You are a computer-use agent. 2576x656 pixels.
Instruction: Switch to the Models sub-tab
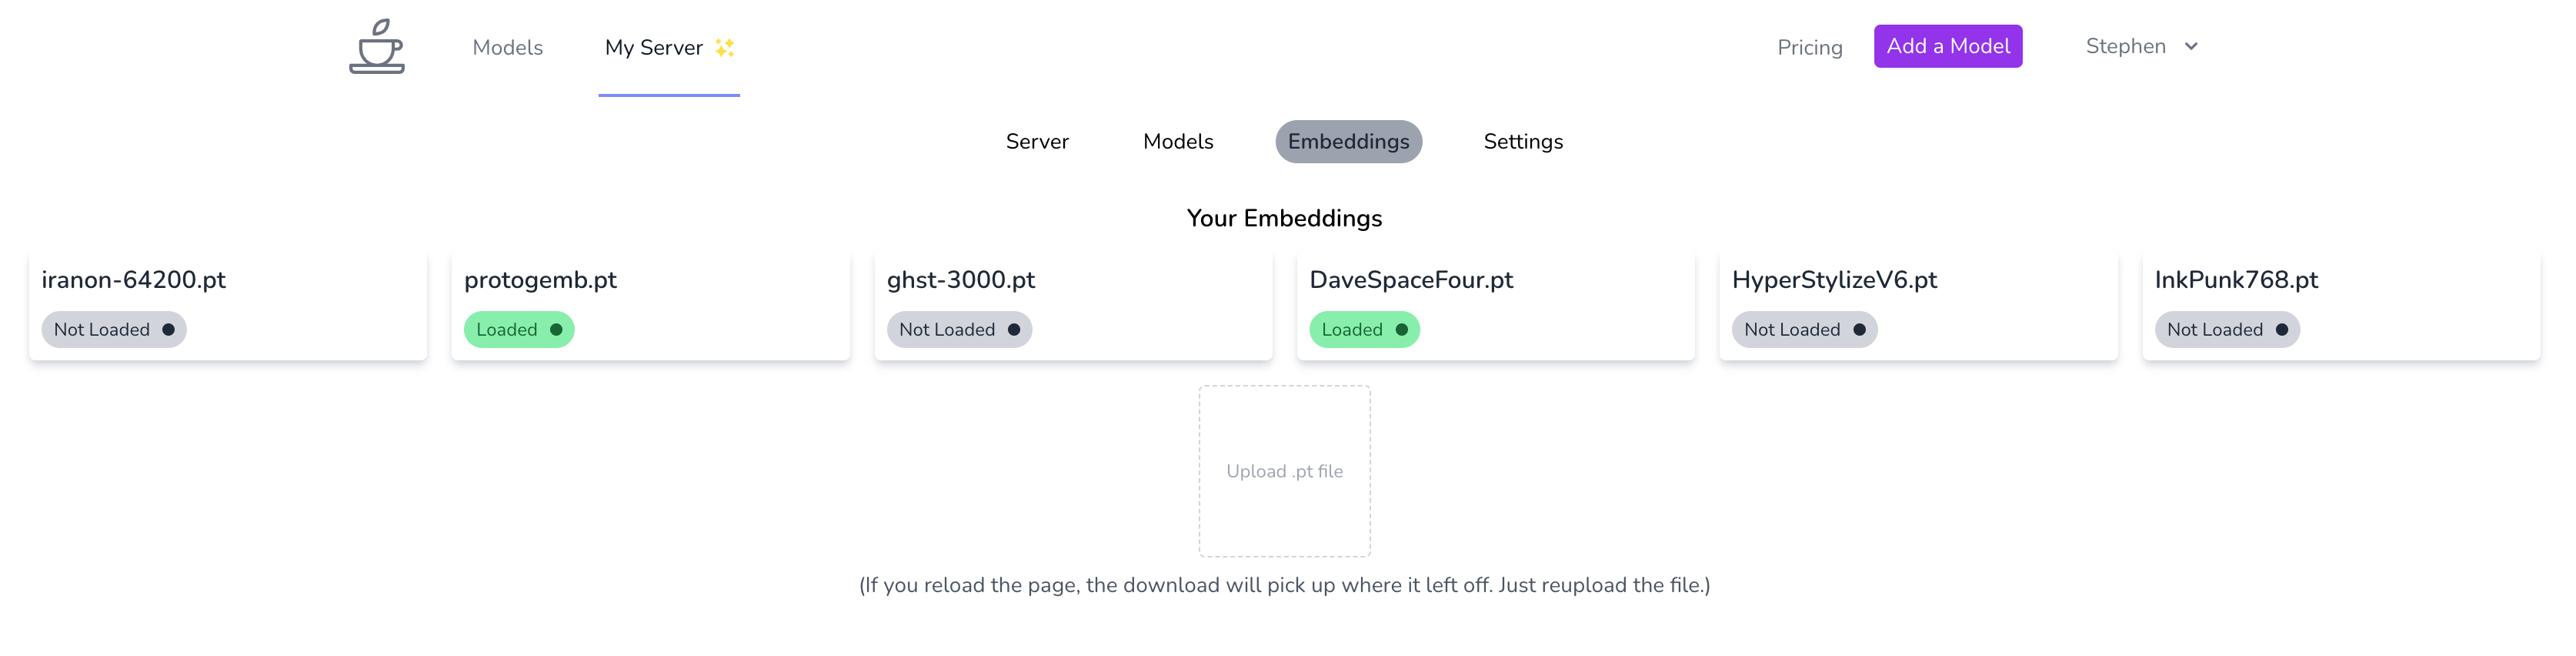pos(1178,142)
